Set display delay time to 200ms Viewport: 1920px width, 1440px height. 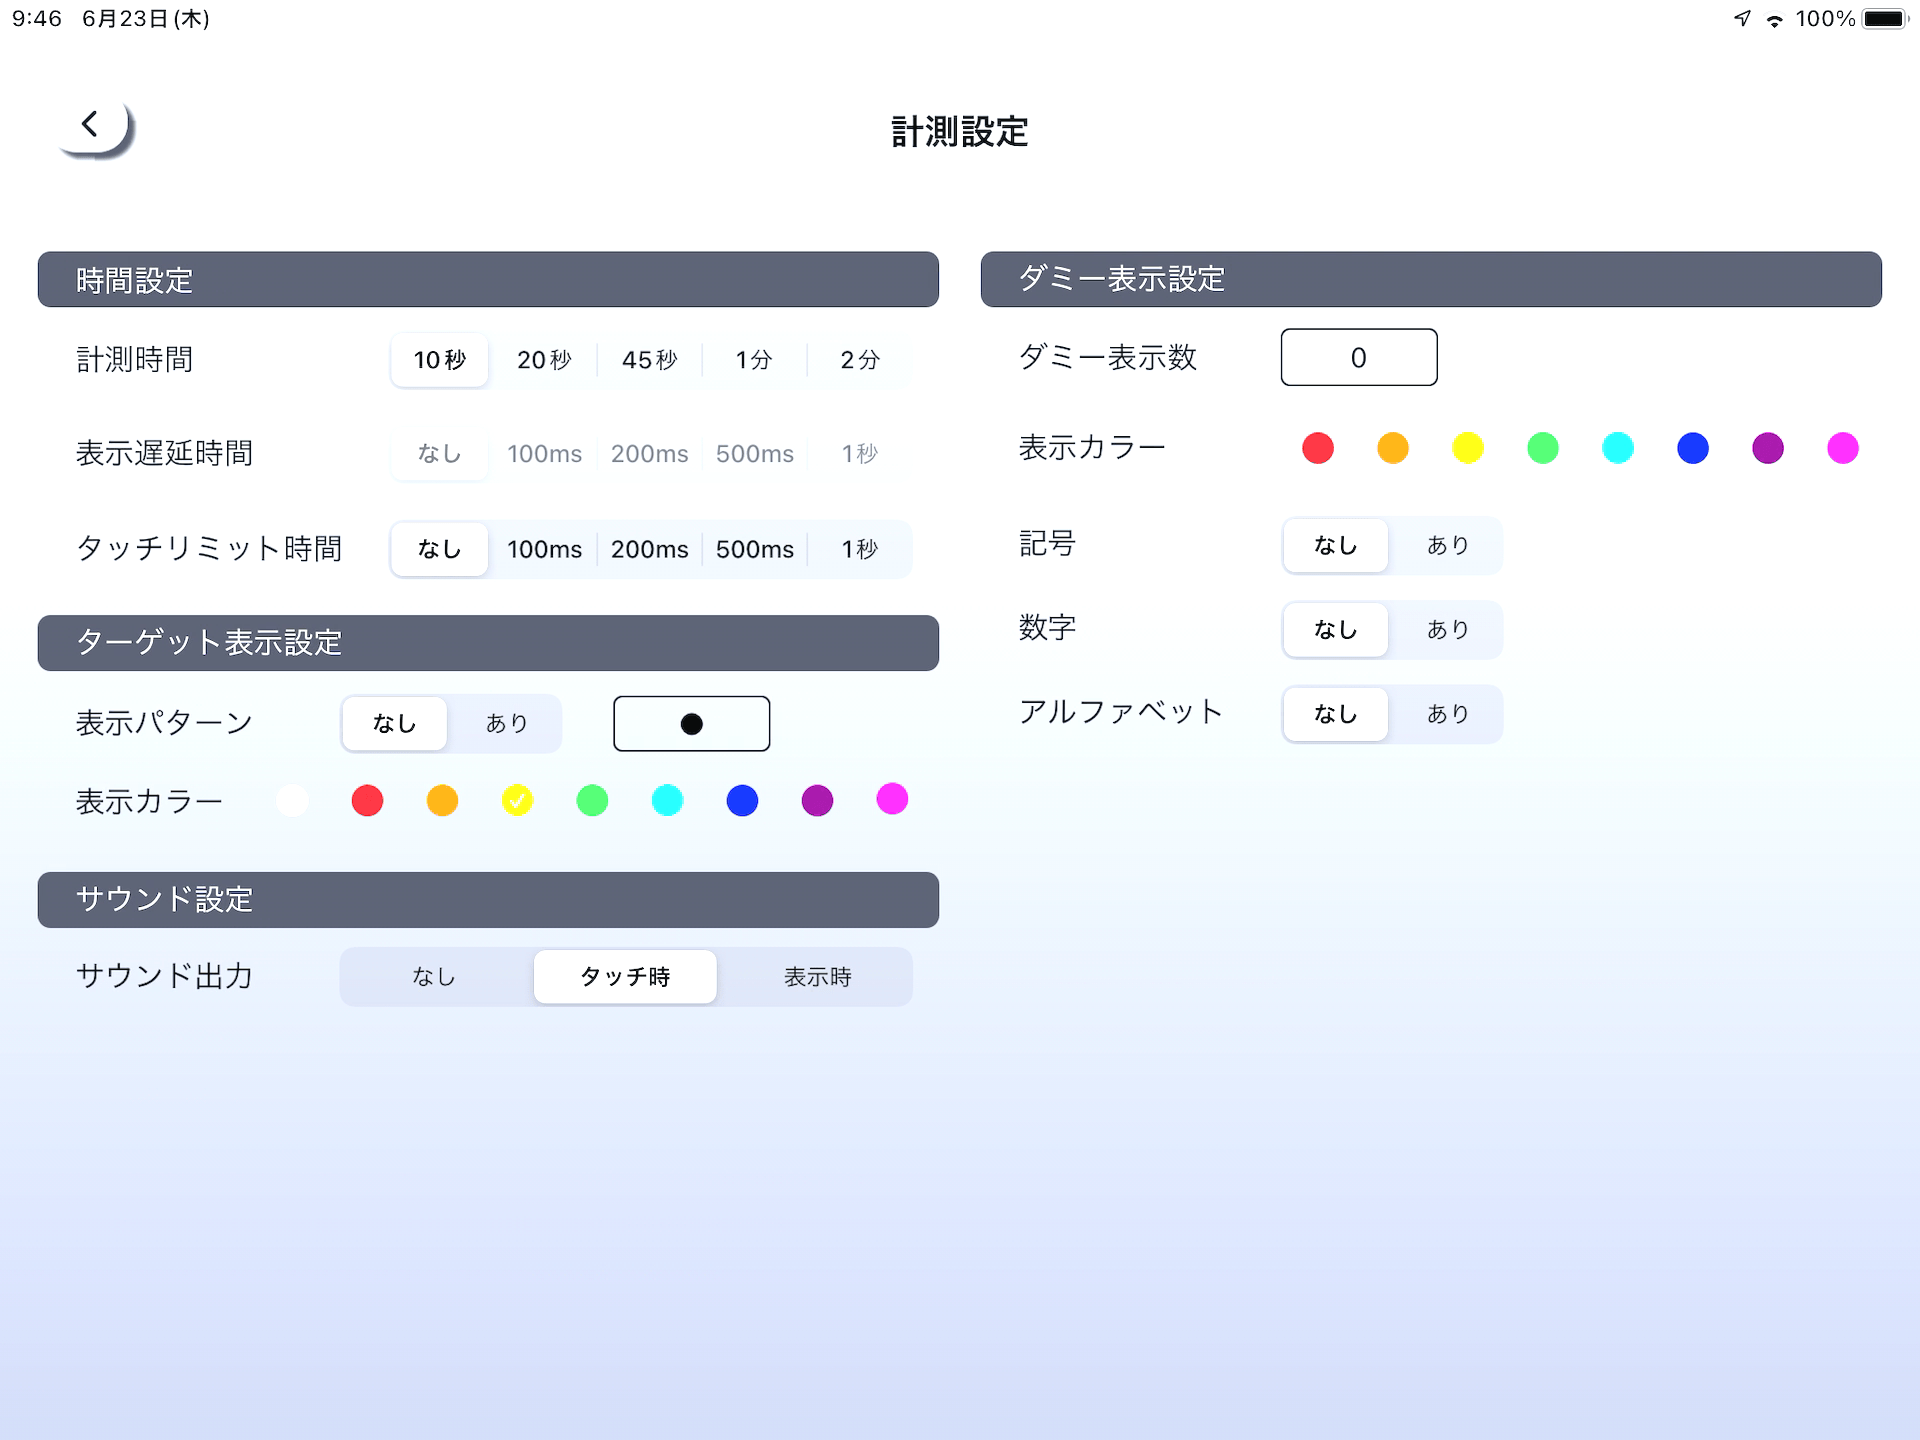pos(649,454)
